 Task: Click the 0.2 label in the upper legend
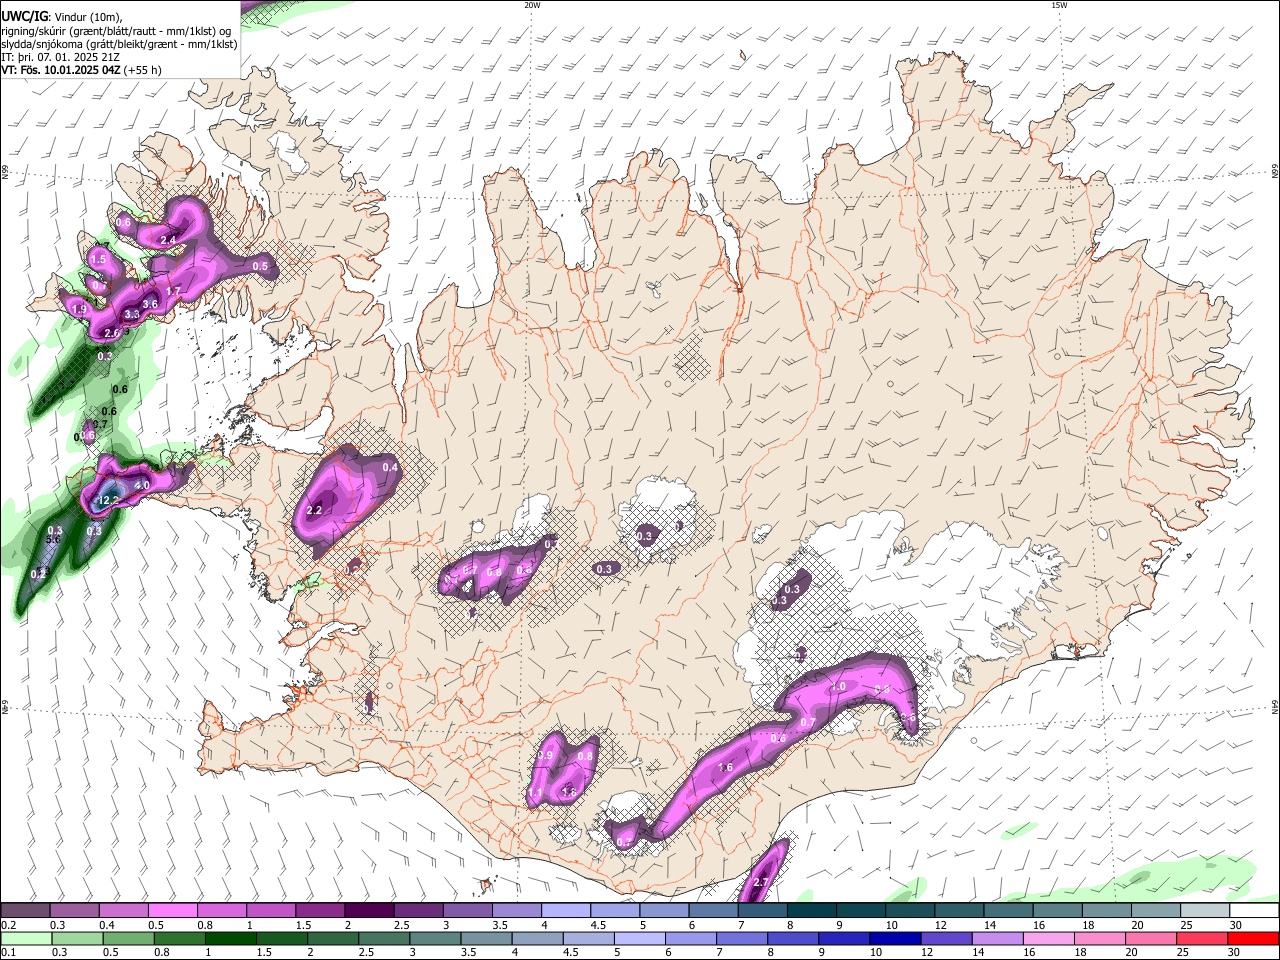click(x=8, y=925)
